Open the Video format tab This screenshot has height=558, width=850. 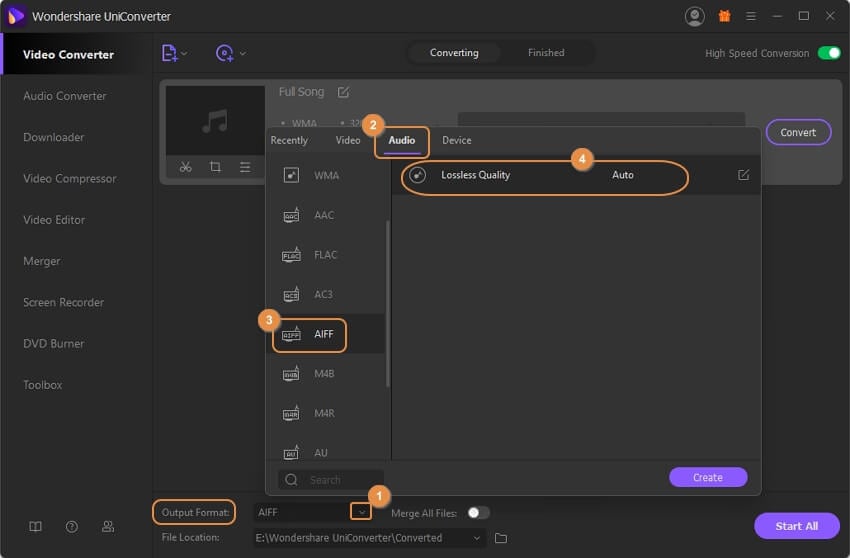pos(347,140)
